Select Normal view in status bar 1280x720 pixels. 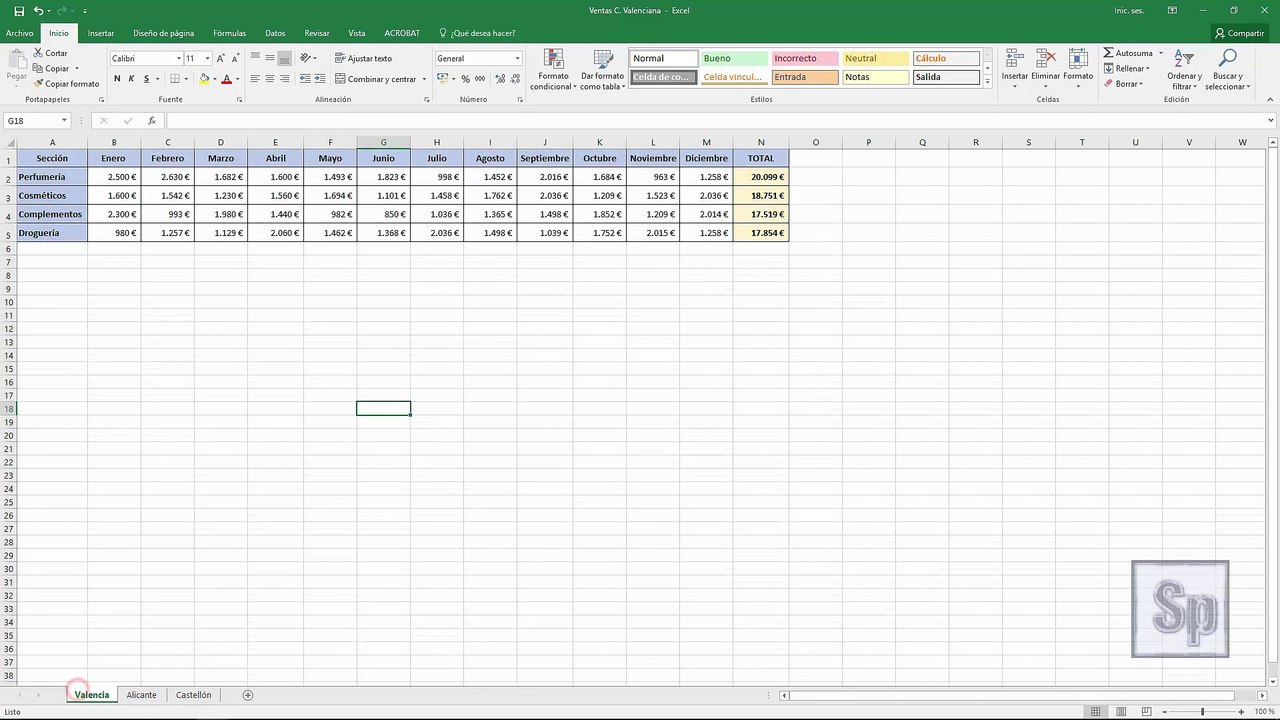[1097, 712]
